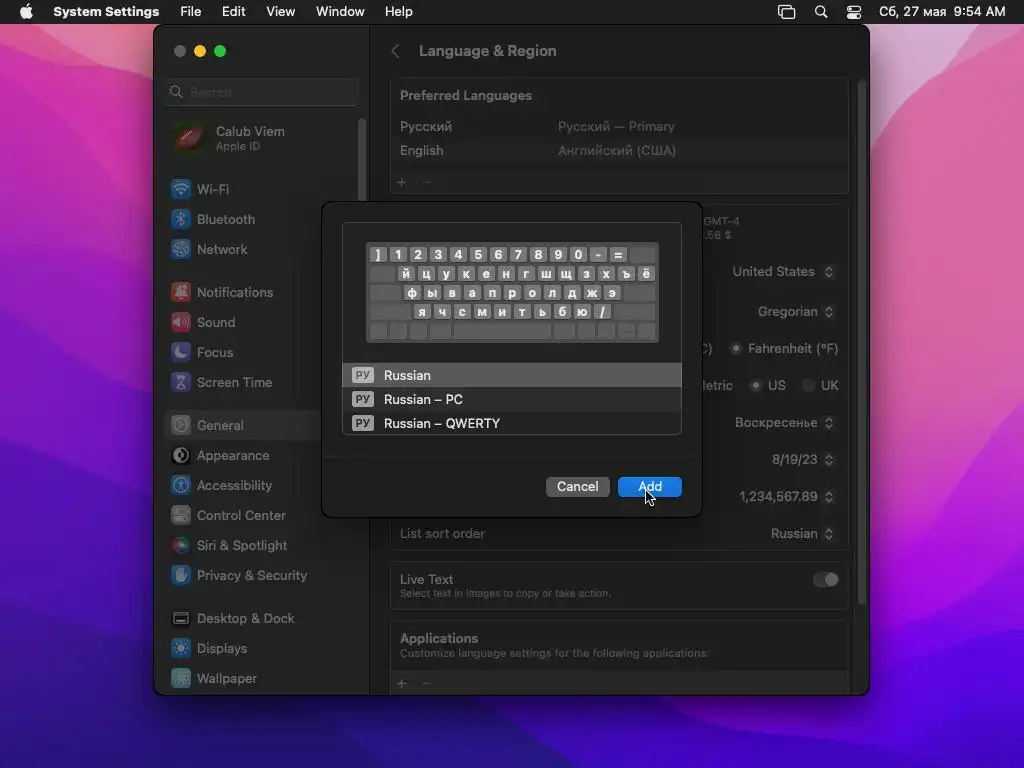Open the Gregorian calendar dropdown
The width and height of the screenshot is (1024, 768).
tap(795, 312)
